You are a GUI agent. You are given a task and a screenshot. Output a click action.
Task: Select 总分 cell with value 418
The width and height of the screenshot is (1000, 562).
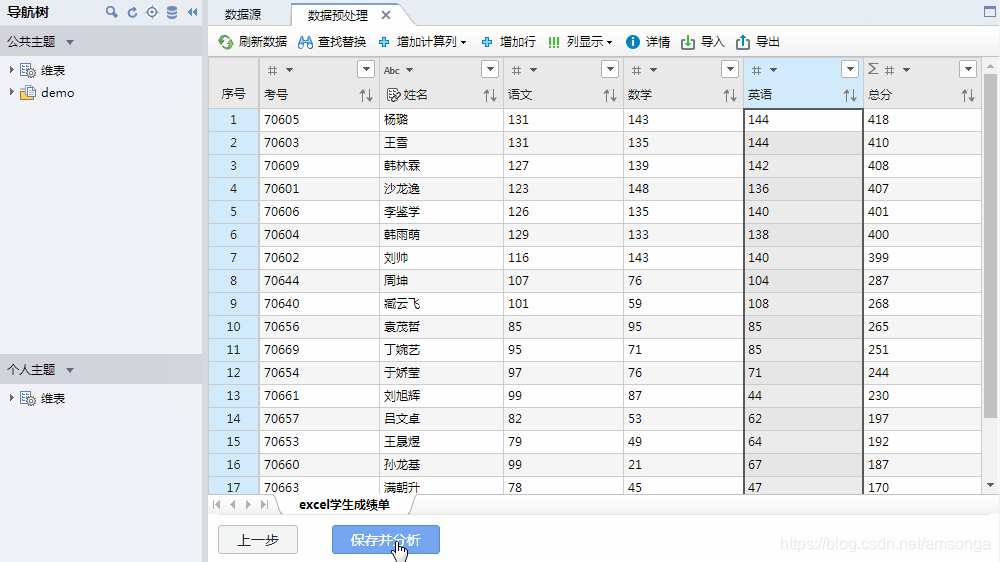pyautogui.click(x=922, y=120)
